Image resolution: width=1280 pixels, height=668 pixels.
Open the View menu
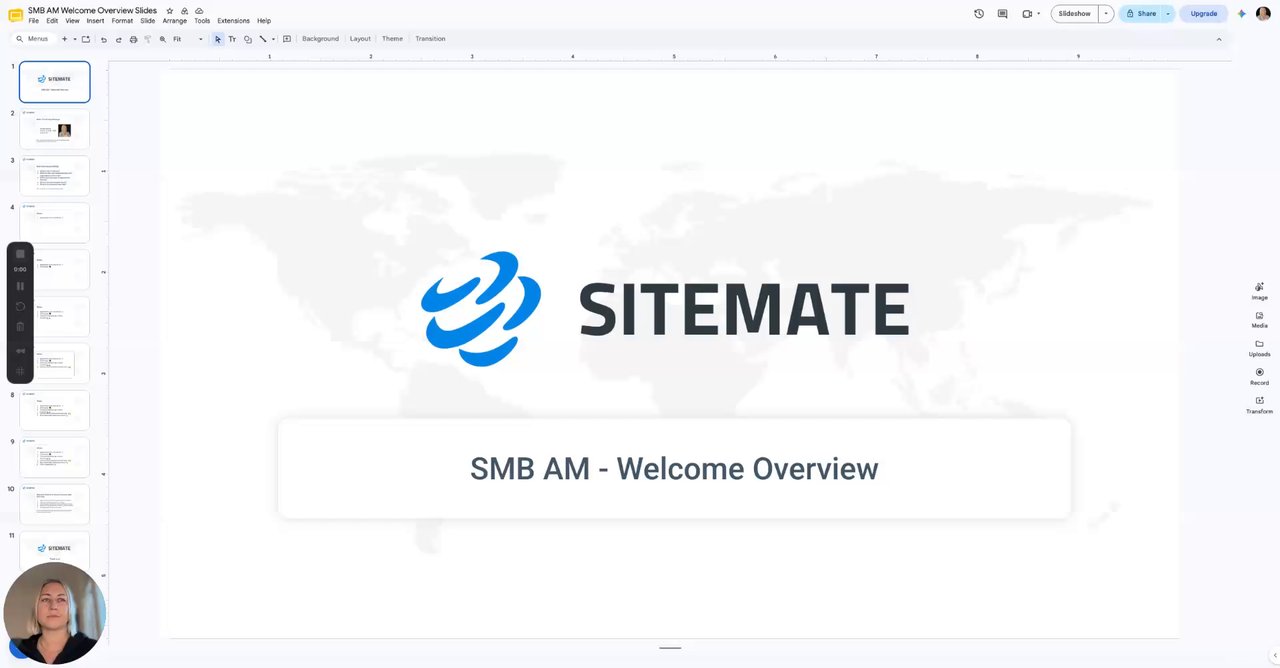pyautogui.click(x=72, y=21)
